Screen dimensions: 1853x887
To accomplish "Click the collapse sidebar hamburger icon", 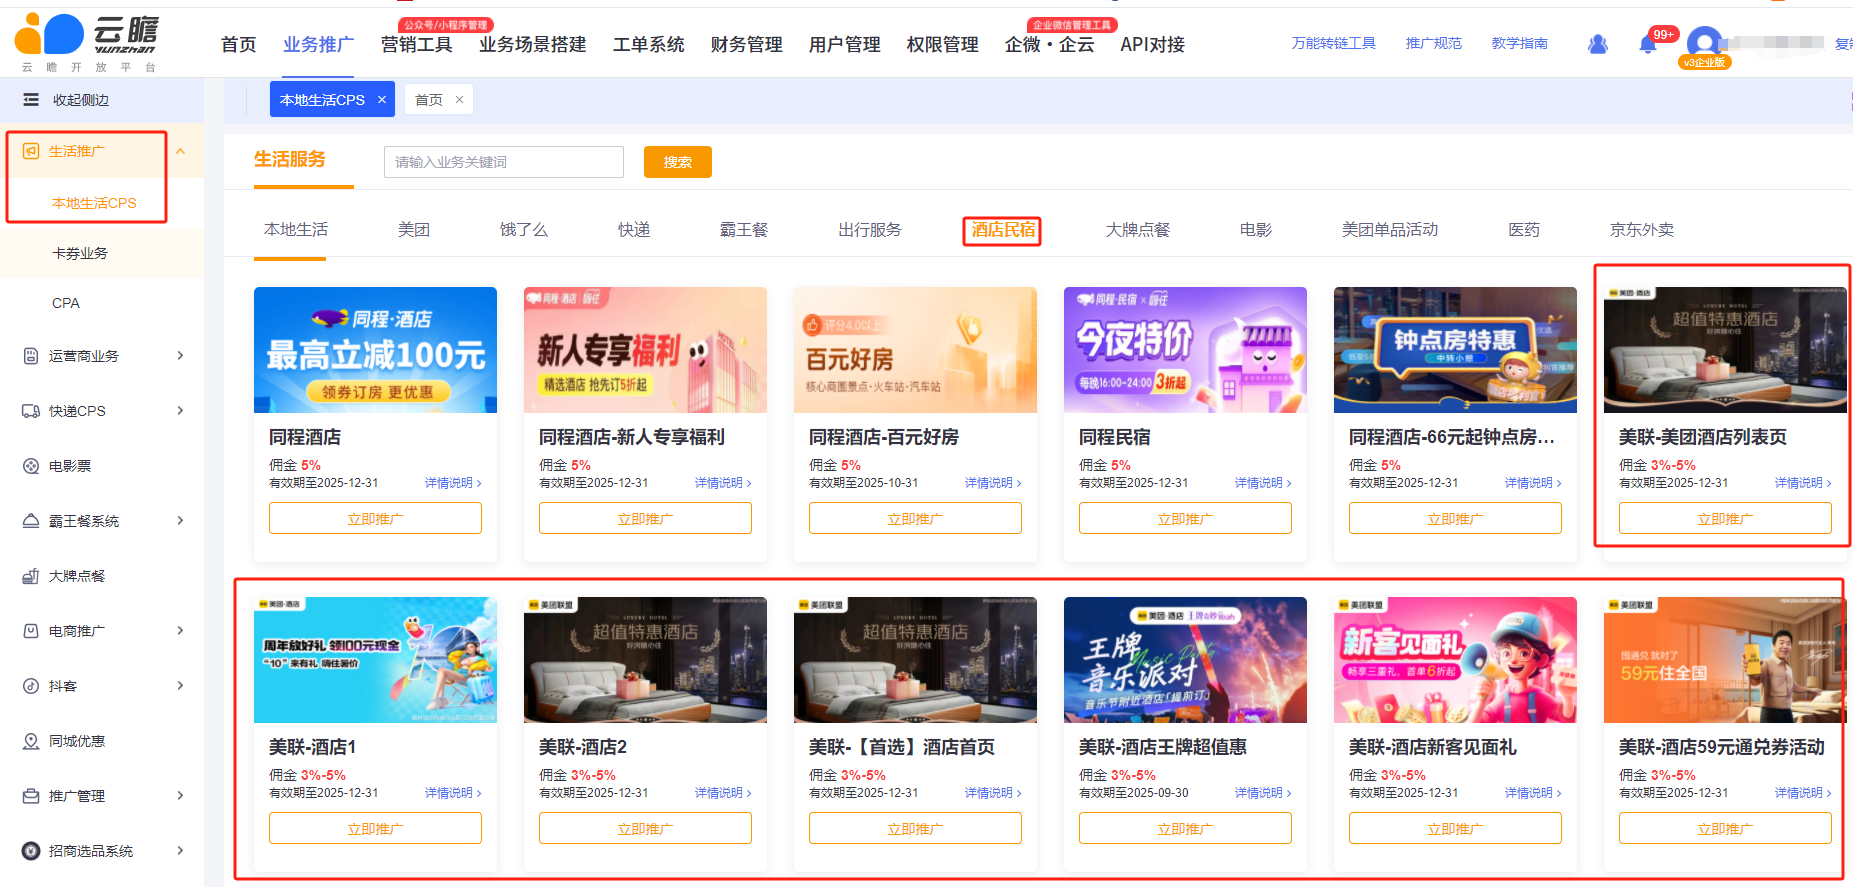I will [x=31, y=100].
